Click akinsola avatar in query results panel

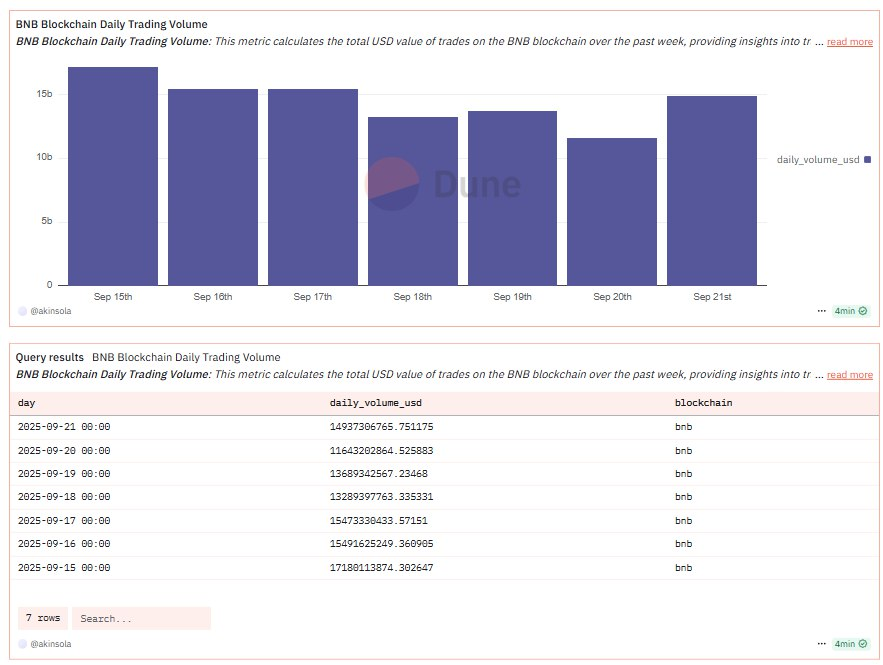23,644
